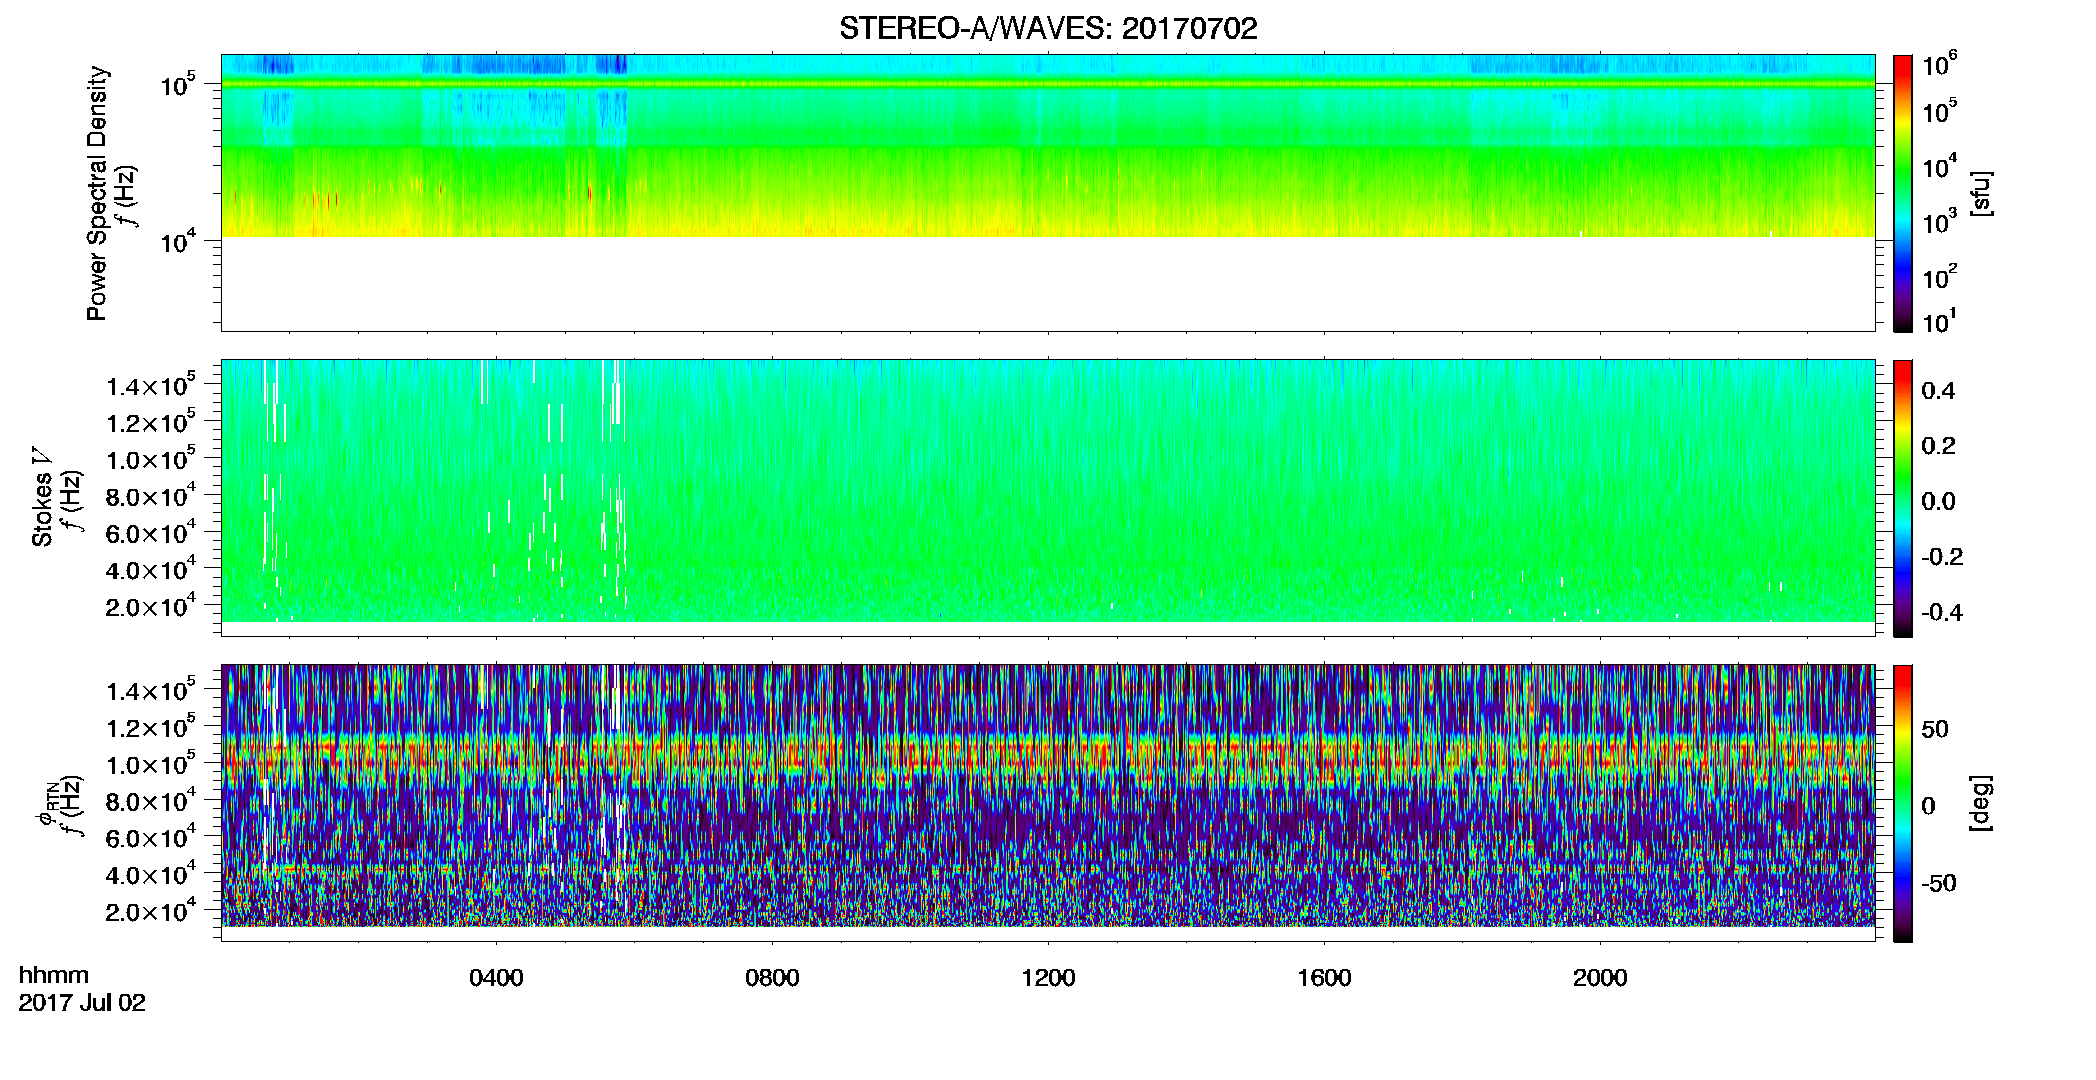Click the Stokes V color bar
The height and width of the screenshot is (1080, 2096).
point(1903,498)
